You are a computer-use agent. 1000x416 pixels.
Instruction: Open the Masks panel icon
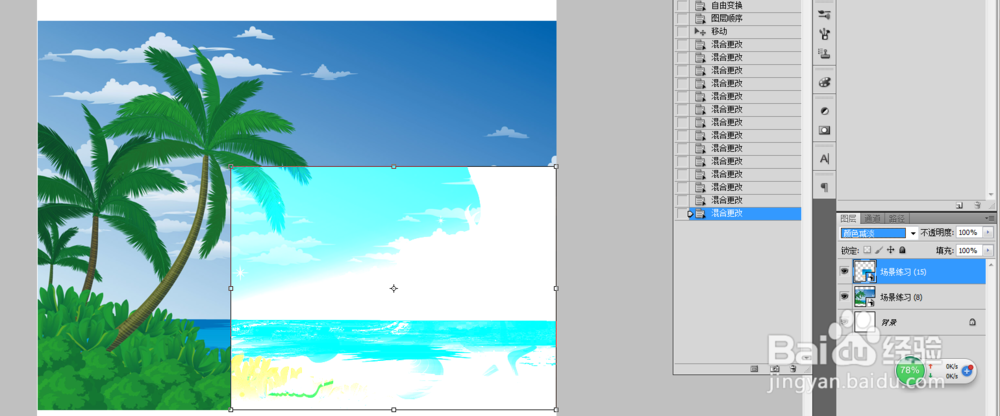click(824, 130)
